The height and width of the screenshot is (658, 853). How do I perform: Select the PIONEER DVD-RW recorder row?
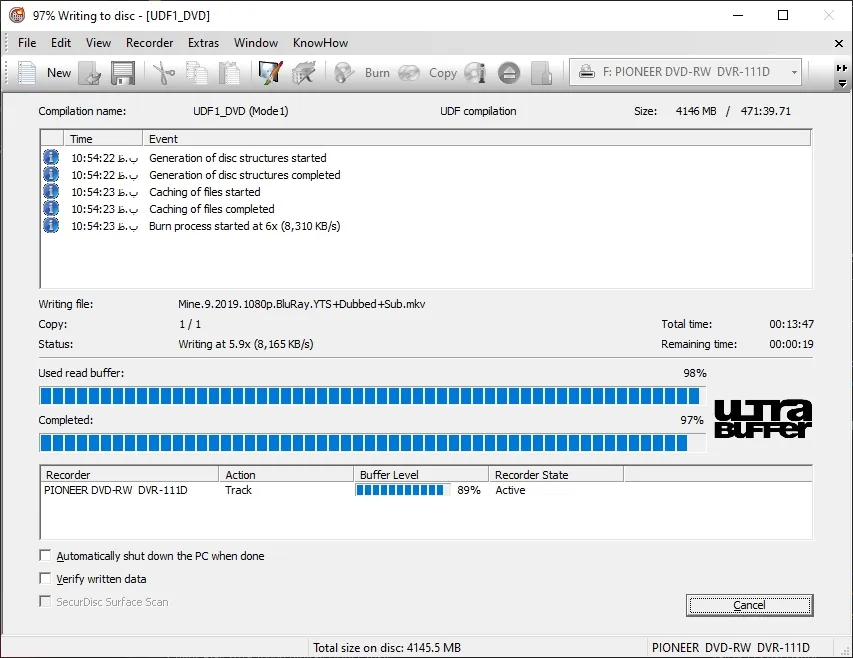pos(116,491)
